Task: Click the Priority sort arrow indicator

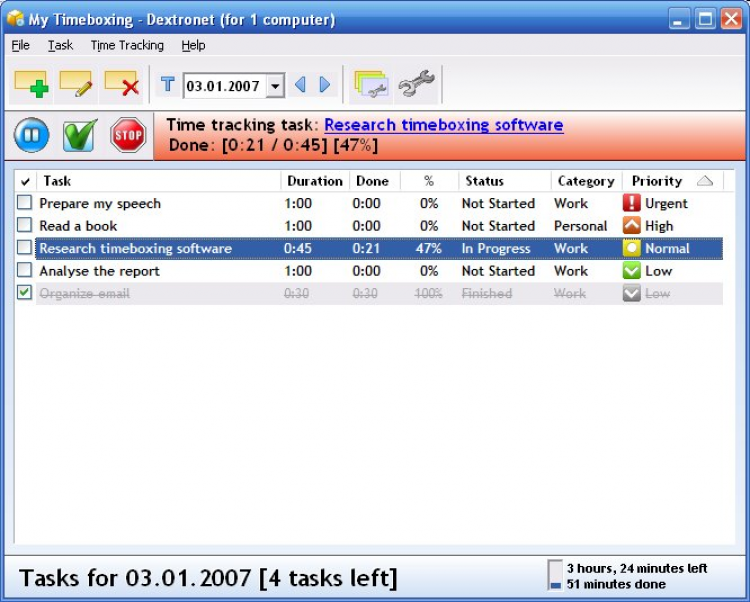Action: [x=705, y=181]
